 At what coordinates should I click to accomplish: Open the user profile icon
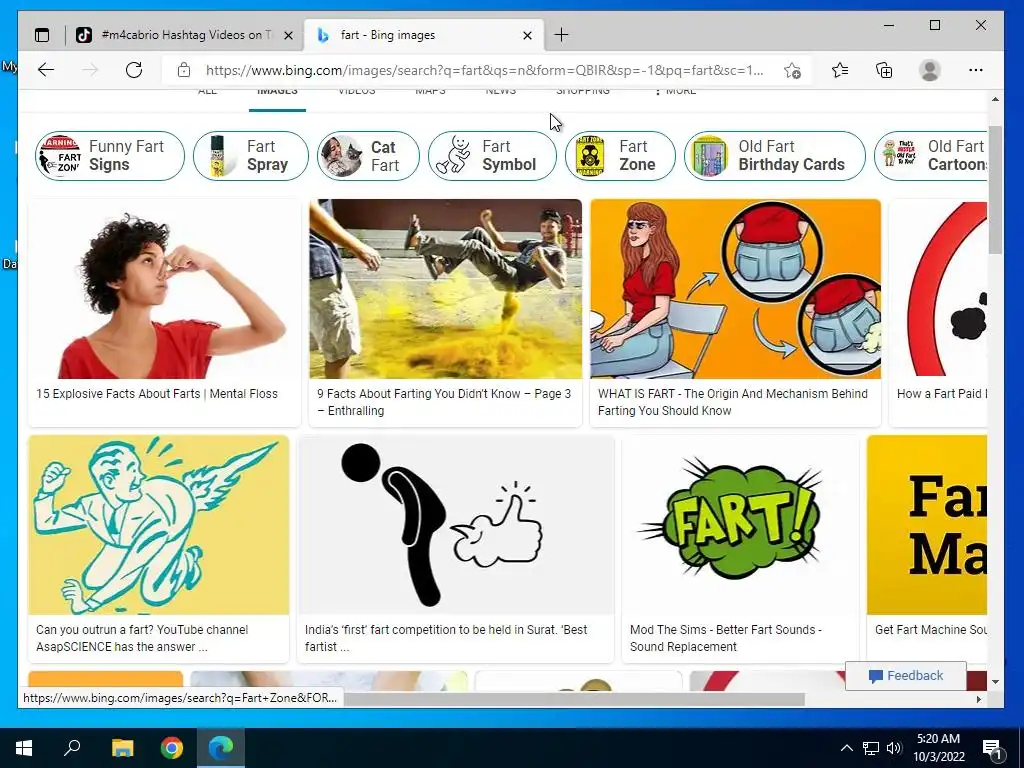[929, 70]
